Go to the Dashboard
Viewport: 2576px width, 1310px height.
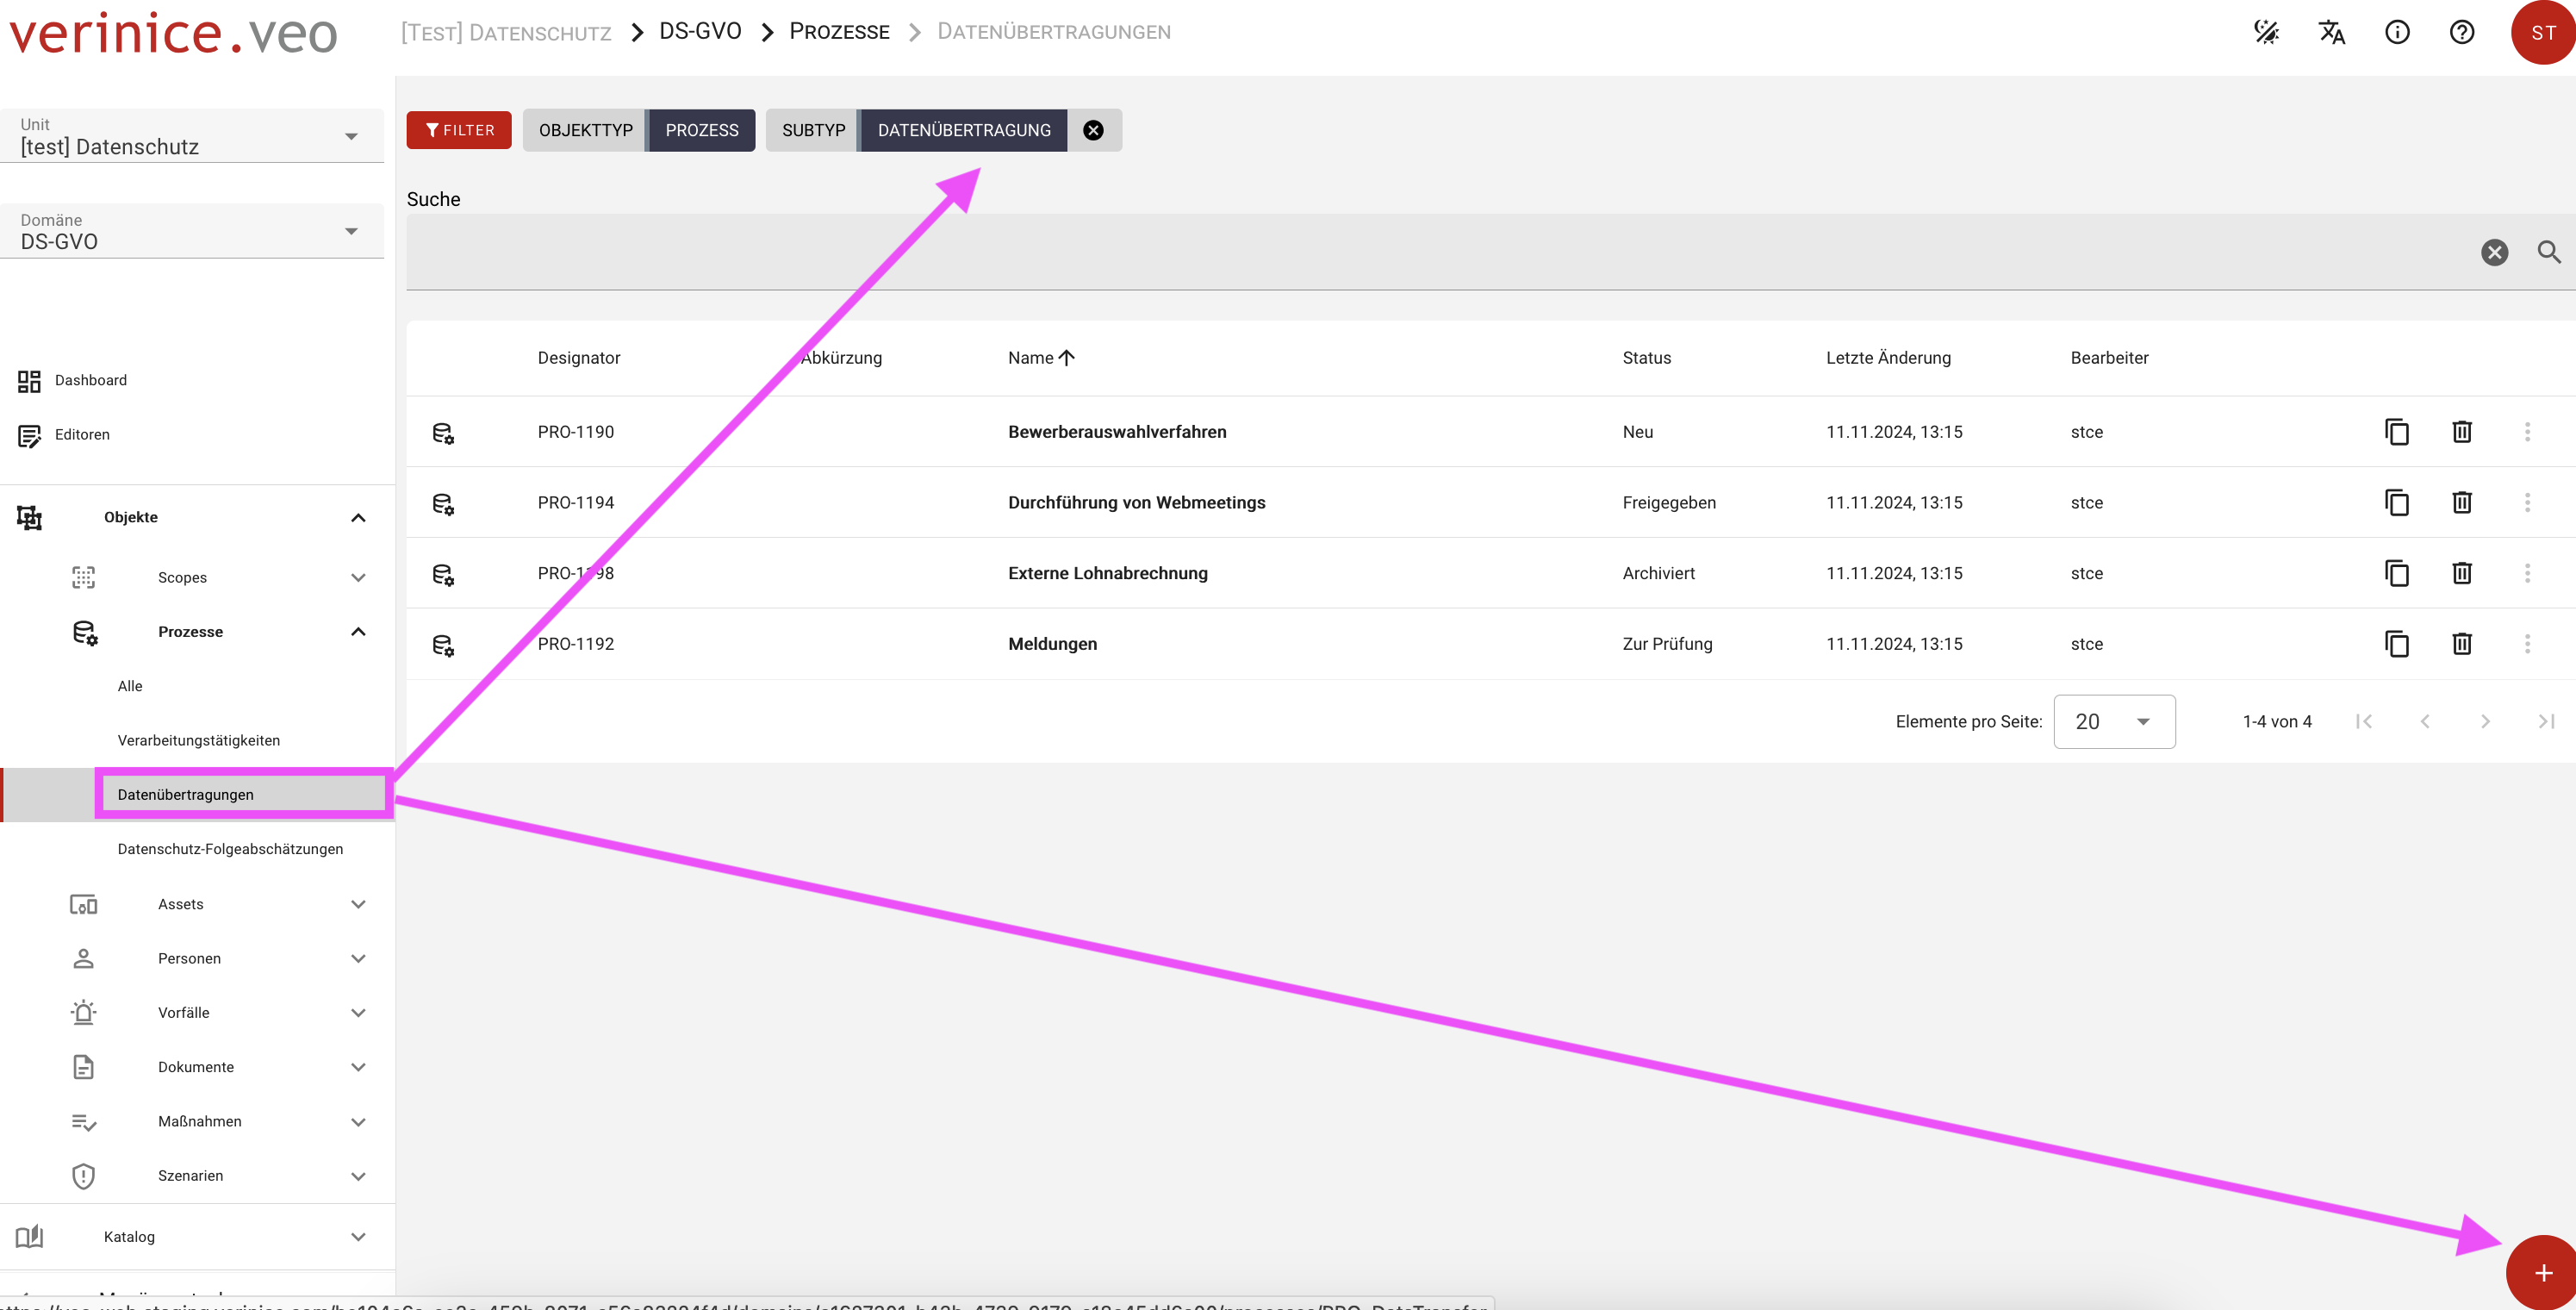(x=90, y=380)
